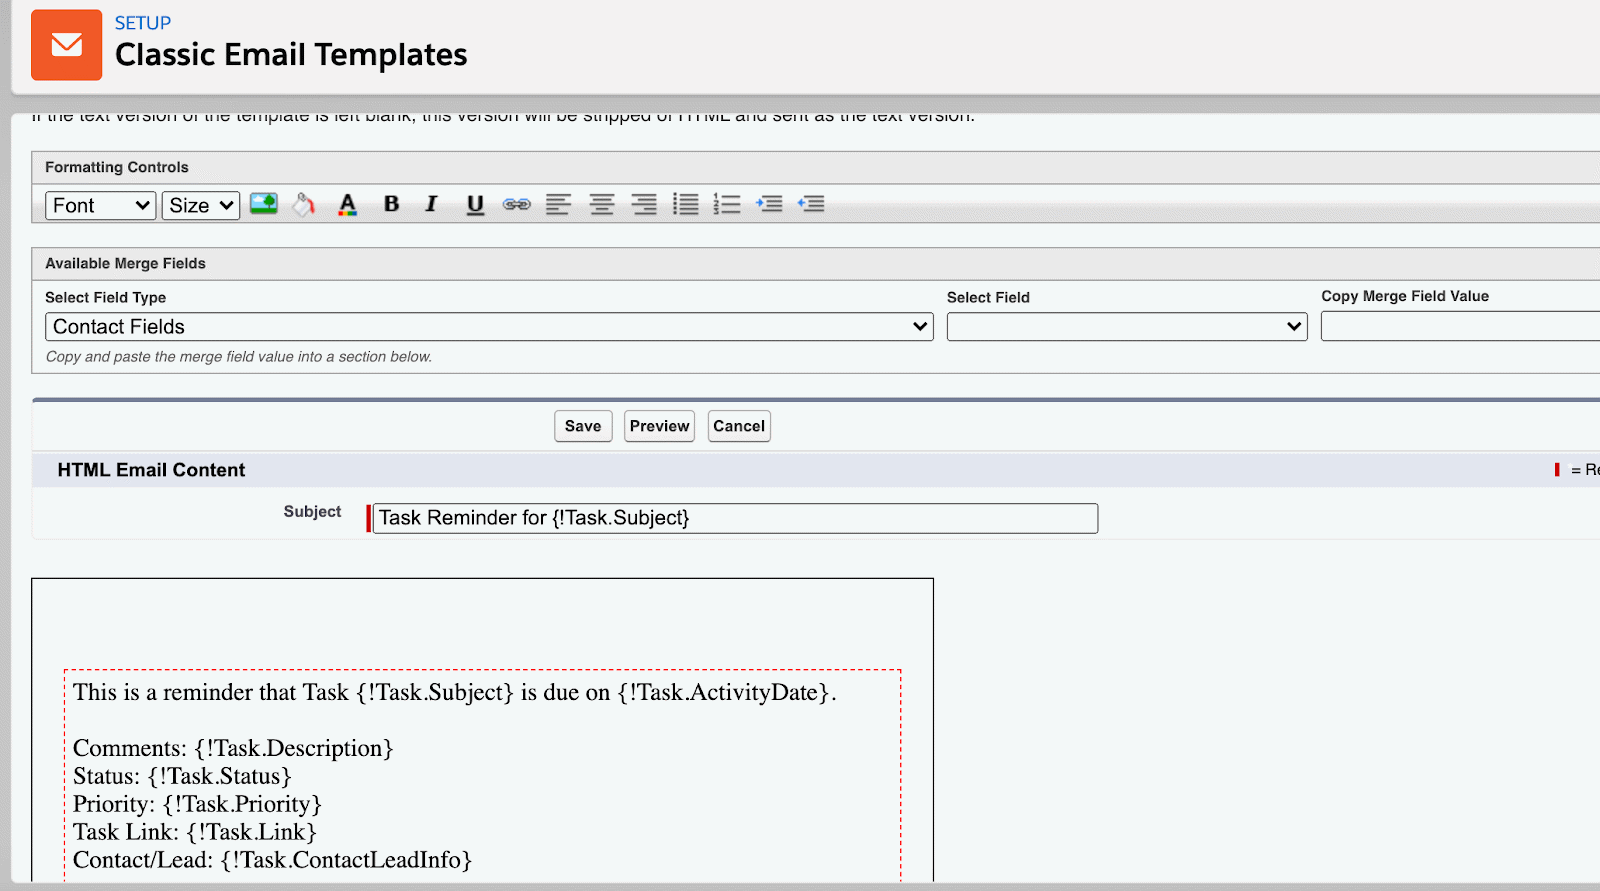Align text right
1600x891 pixels.
click(x=644, y=204)
